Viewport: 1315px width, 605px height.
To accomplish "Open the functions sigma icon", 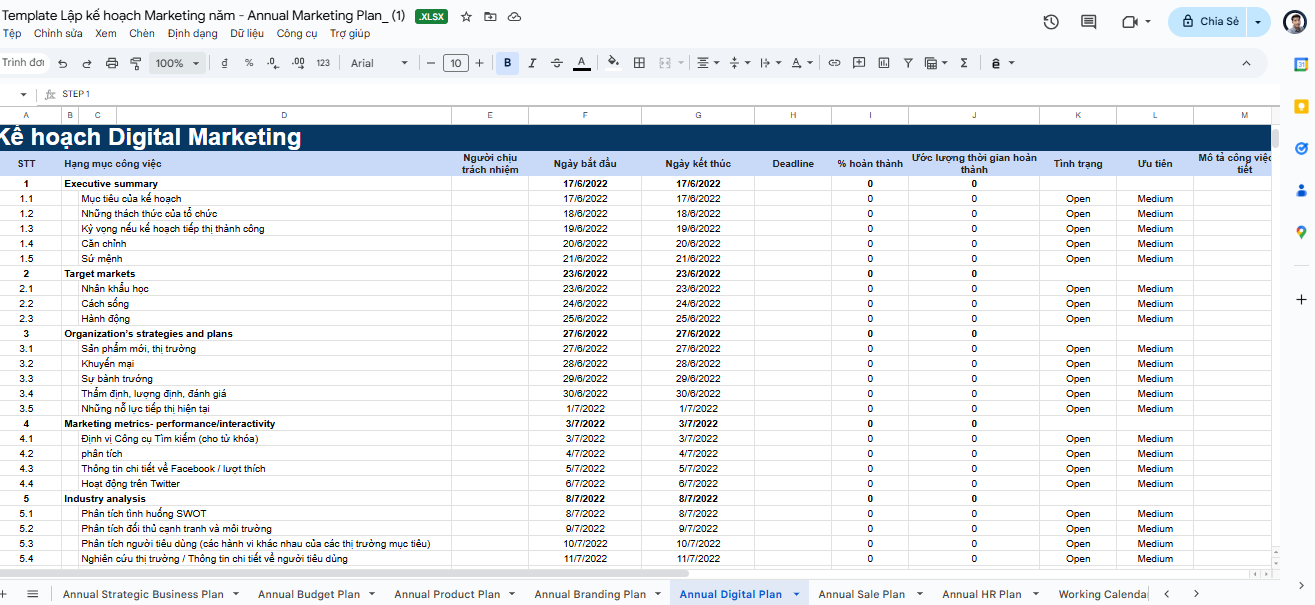I will [x=964, y=63].
